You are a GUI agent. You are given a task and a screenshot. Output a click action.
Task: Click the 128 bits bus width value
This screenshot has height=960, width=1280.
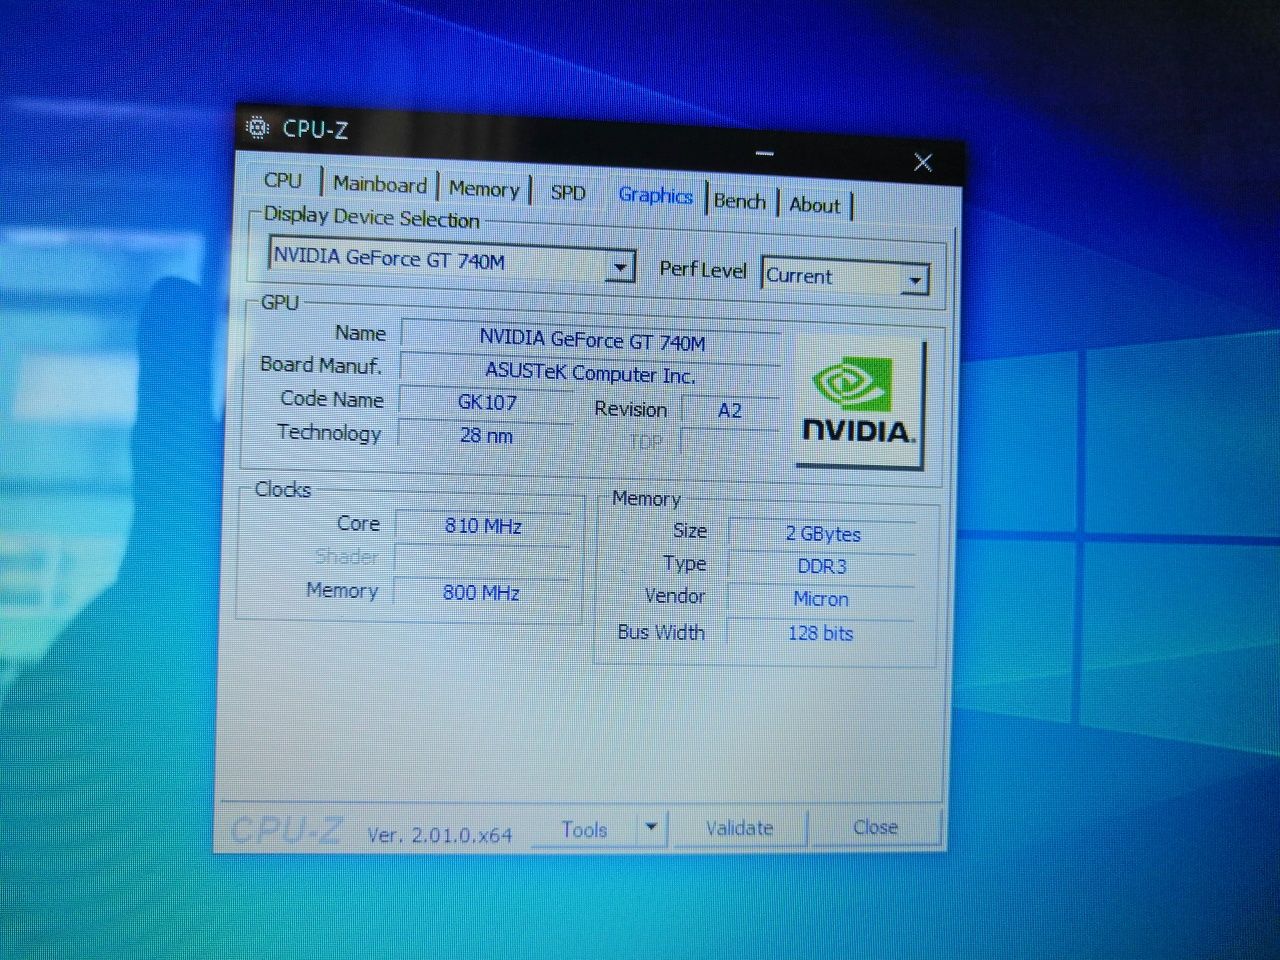coord(820,632)
